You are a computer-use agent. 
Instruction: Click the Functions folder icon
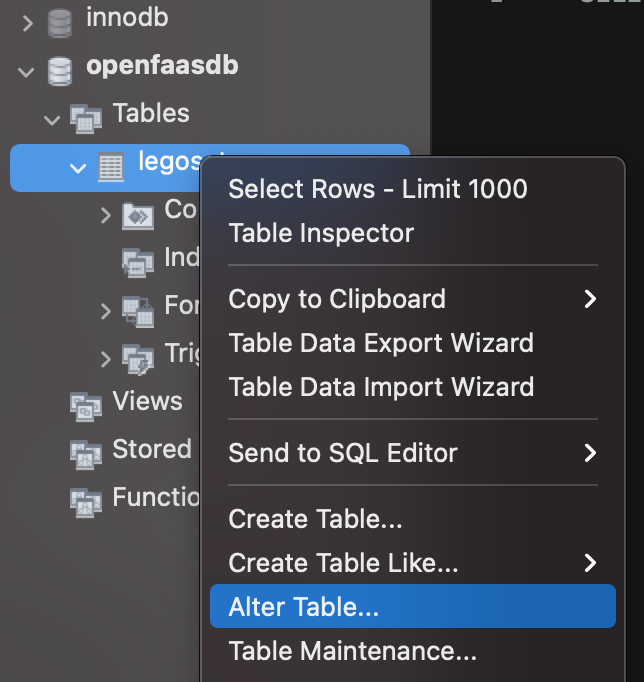coord(86,500)
